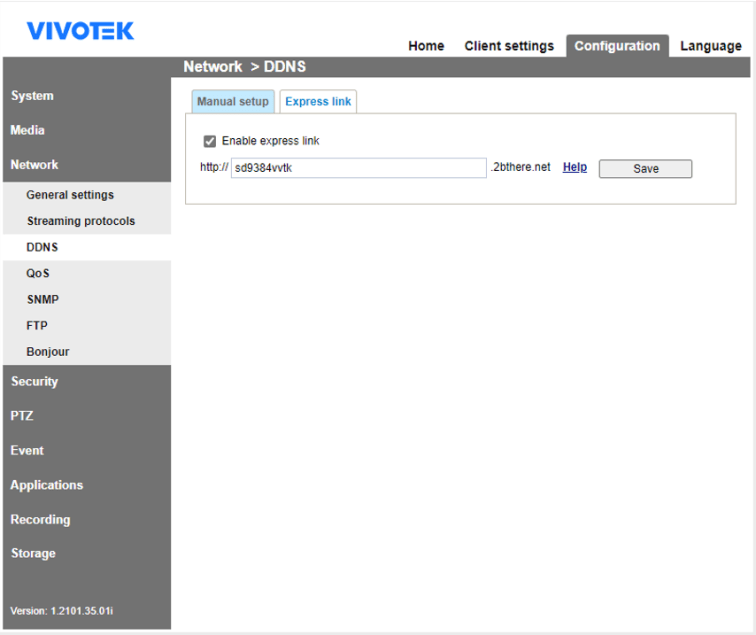
Task: Open the Help link
Action: click(x=575, y=168)
